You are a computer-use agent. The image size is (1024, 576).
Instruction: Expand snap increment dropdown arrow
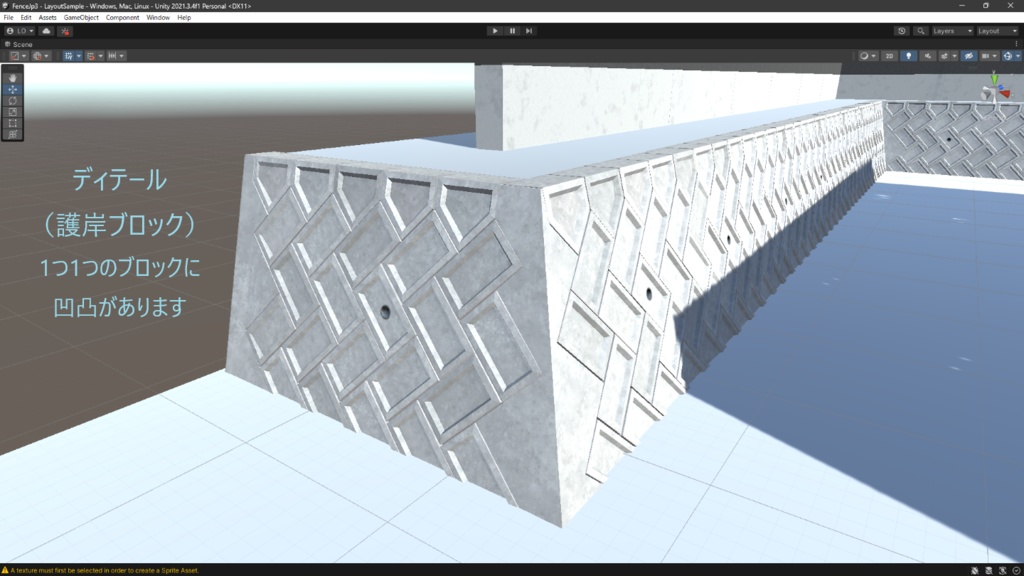[121, 56]
